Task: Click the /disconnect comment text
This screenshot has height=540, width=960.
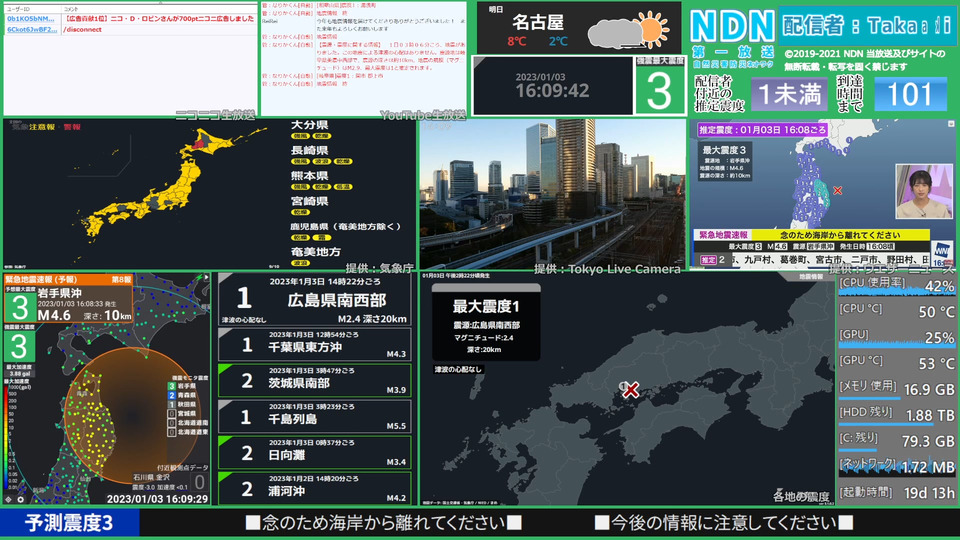Action: pos(82,29)
